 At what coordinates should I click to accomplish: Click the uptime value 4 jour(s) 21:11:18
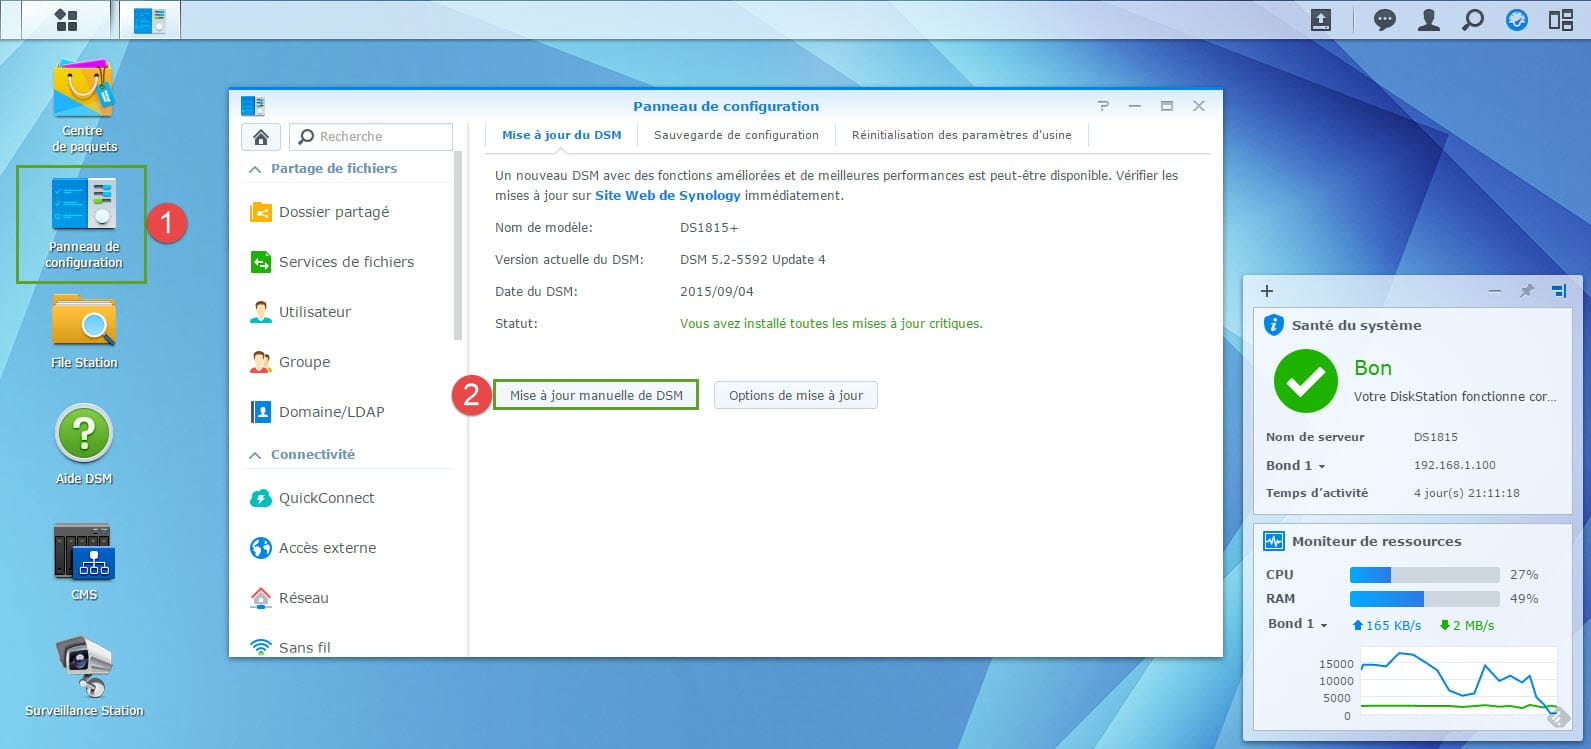pos(1467,493)
